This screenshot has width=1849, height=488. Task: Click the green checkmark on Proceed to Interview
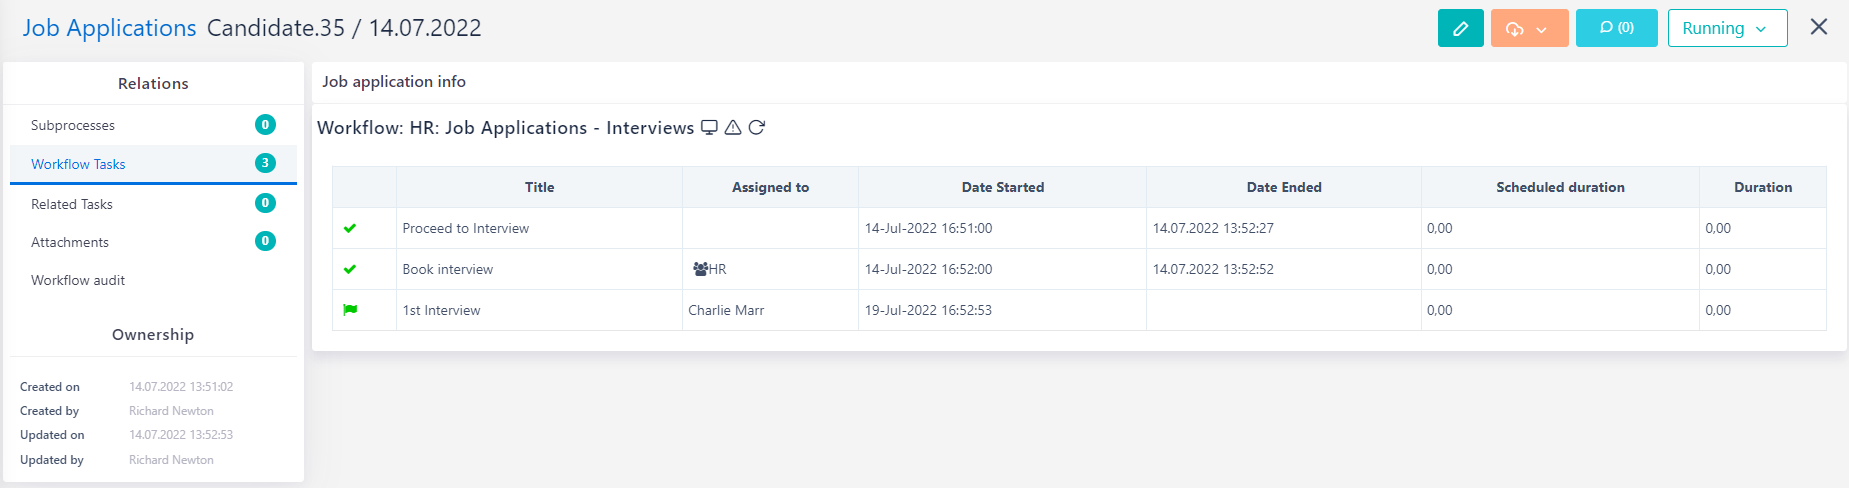(x=350, y=228)
